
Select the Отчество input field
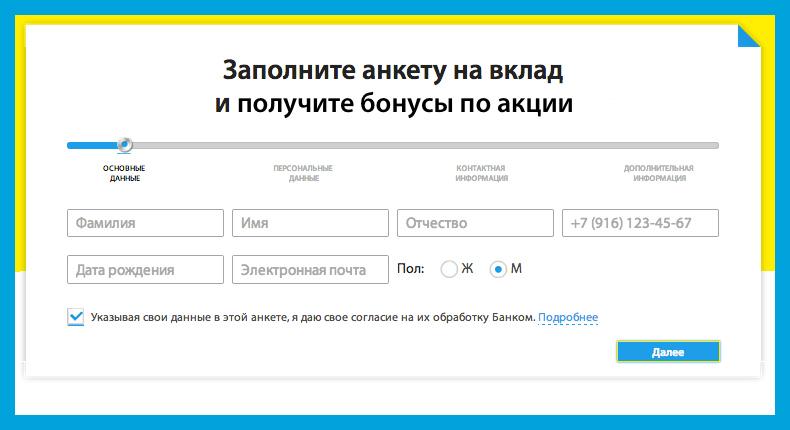coord(475,223)
